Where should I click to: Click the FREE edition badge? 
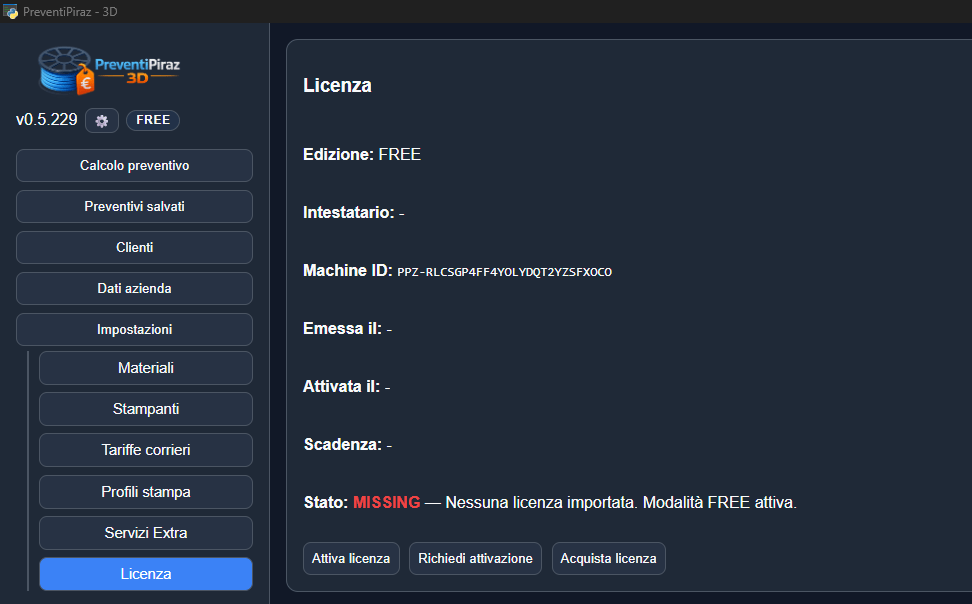click(x=153, y=120)
